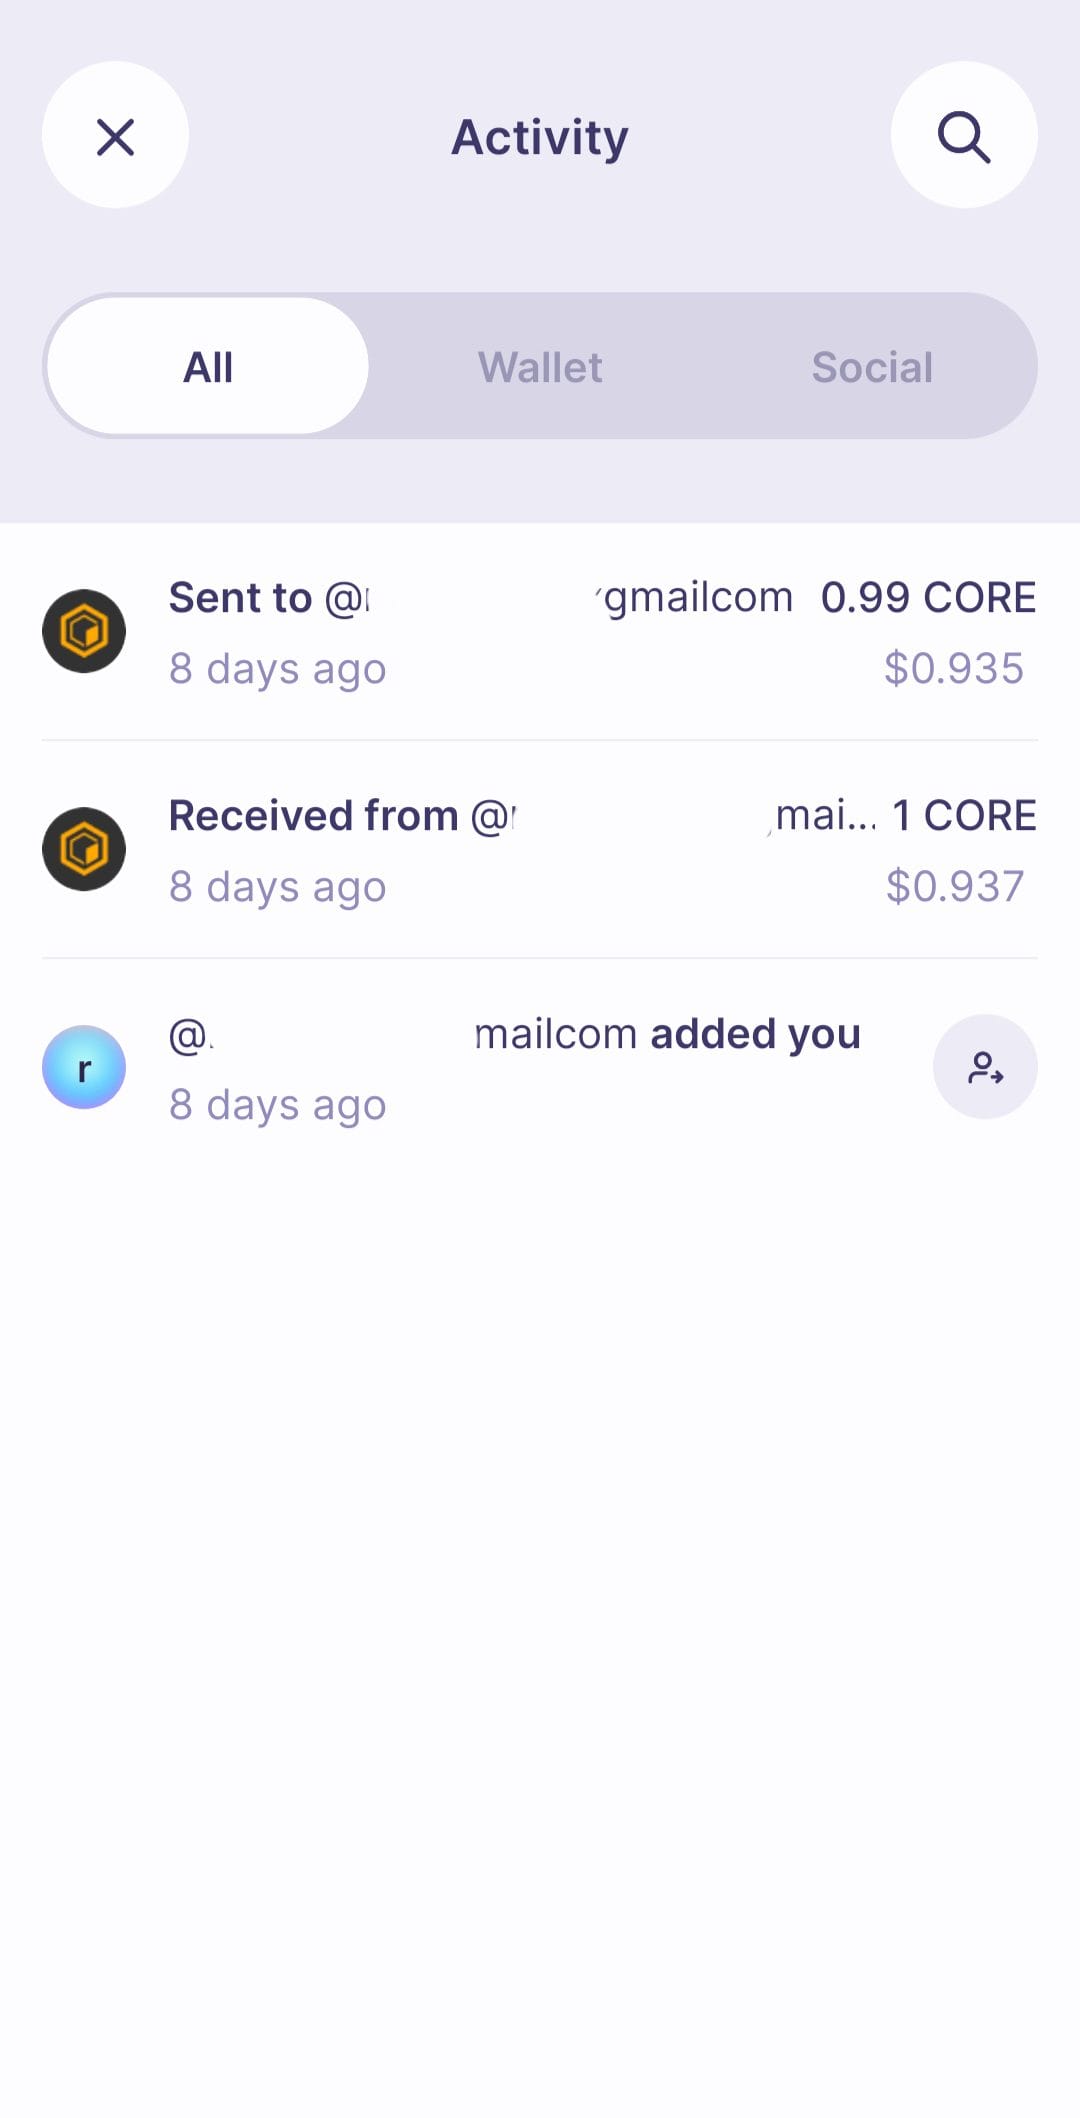The image size is (1080, 2118).
Task: Tap the CORE coin icon on Received row
Action: [84, 849]
